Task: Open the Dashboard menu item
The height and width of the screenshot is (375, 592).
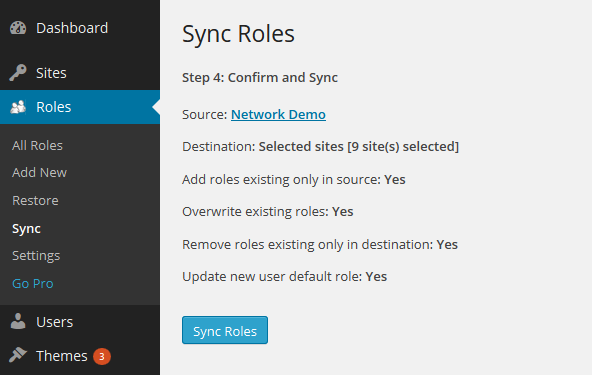Action: [x=72, y=28]
